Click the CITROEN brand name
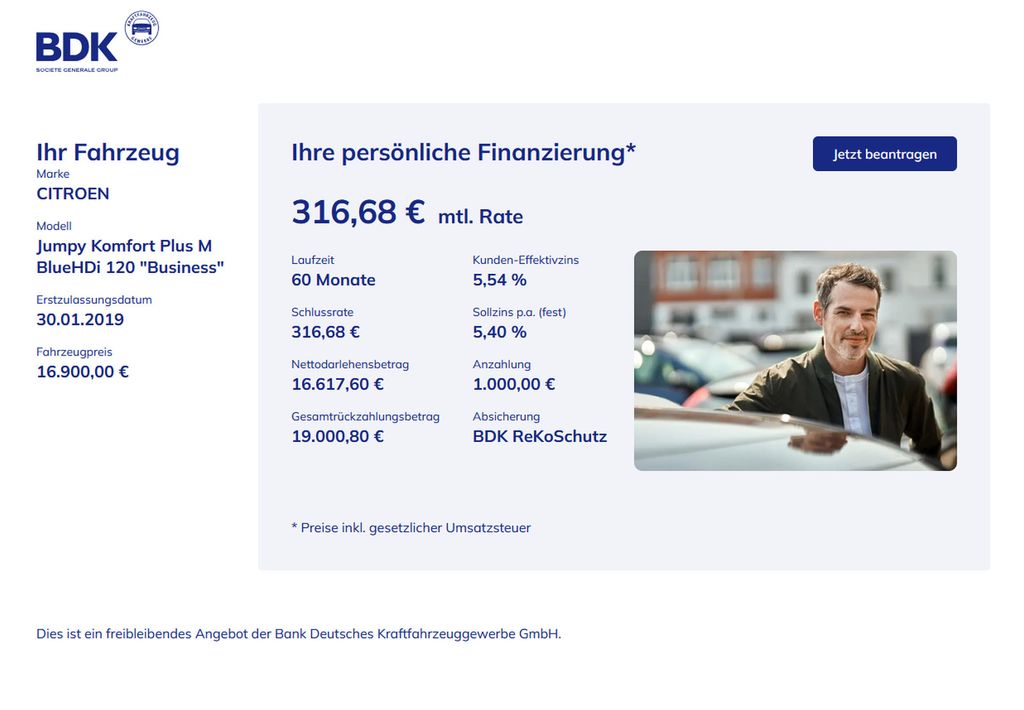This screenshot has height=710, width=1024. coord(72,194)
